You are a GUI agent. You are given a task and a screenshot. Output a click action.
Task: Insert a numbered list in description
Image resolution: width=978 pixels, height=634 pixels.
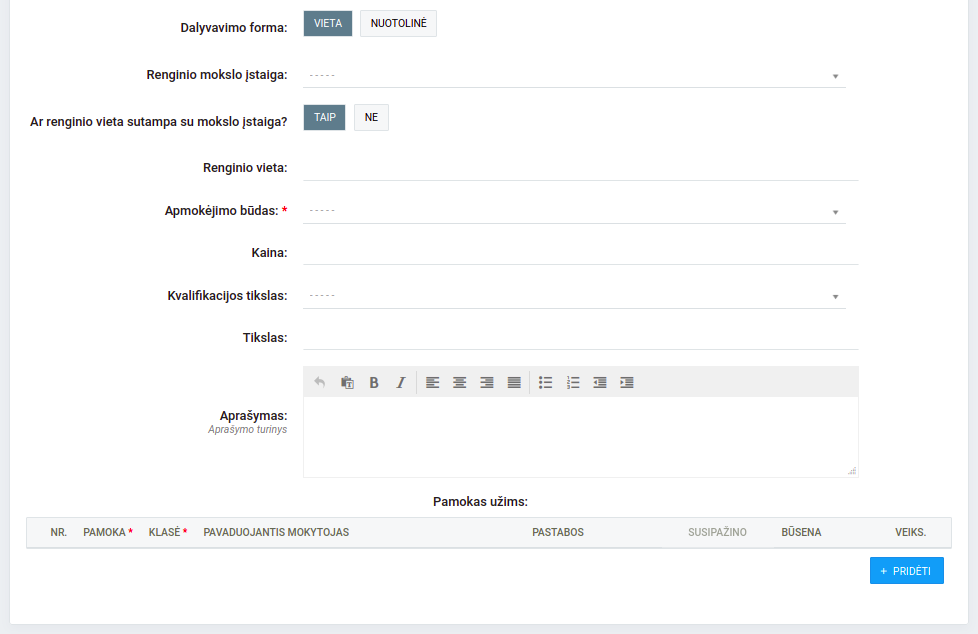(x=573, y=382)
